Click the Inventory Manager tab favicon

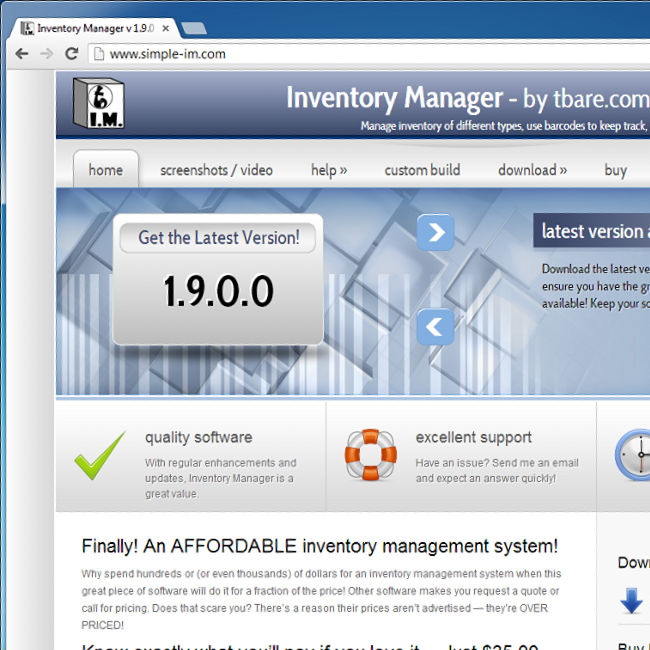click(27, 28)
